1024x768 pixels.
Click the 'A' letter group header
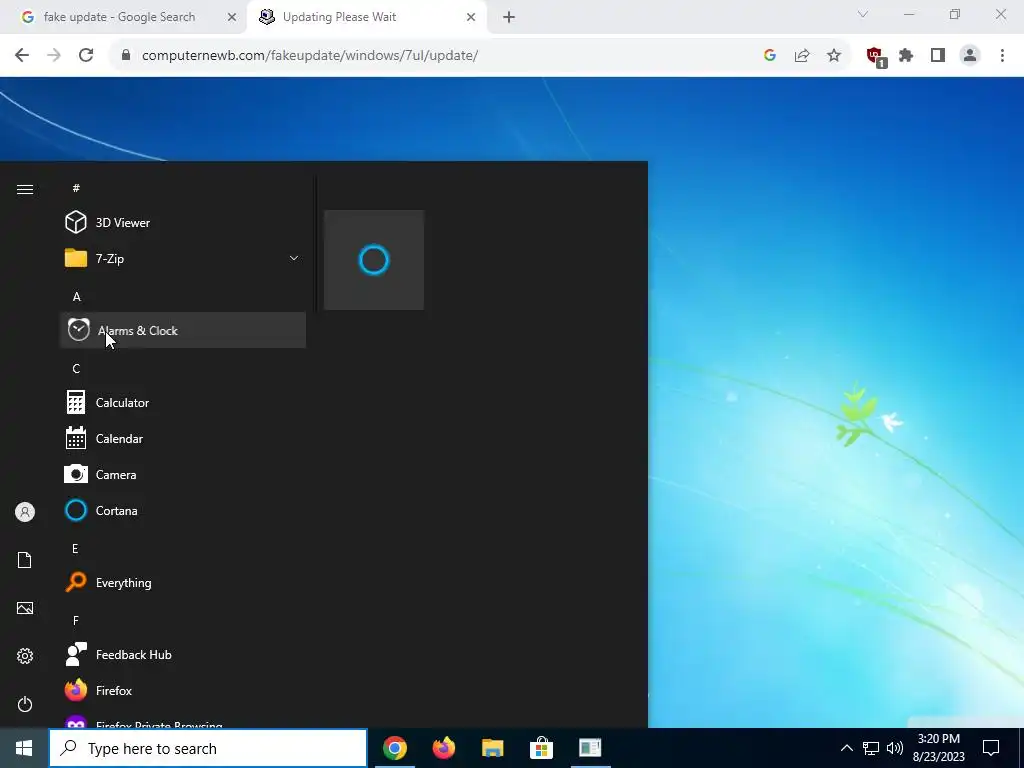coord(76,296)
